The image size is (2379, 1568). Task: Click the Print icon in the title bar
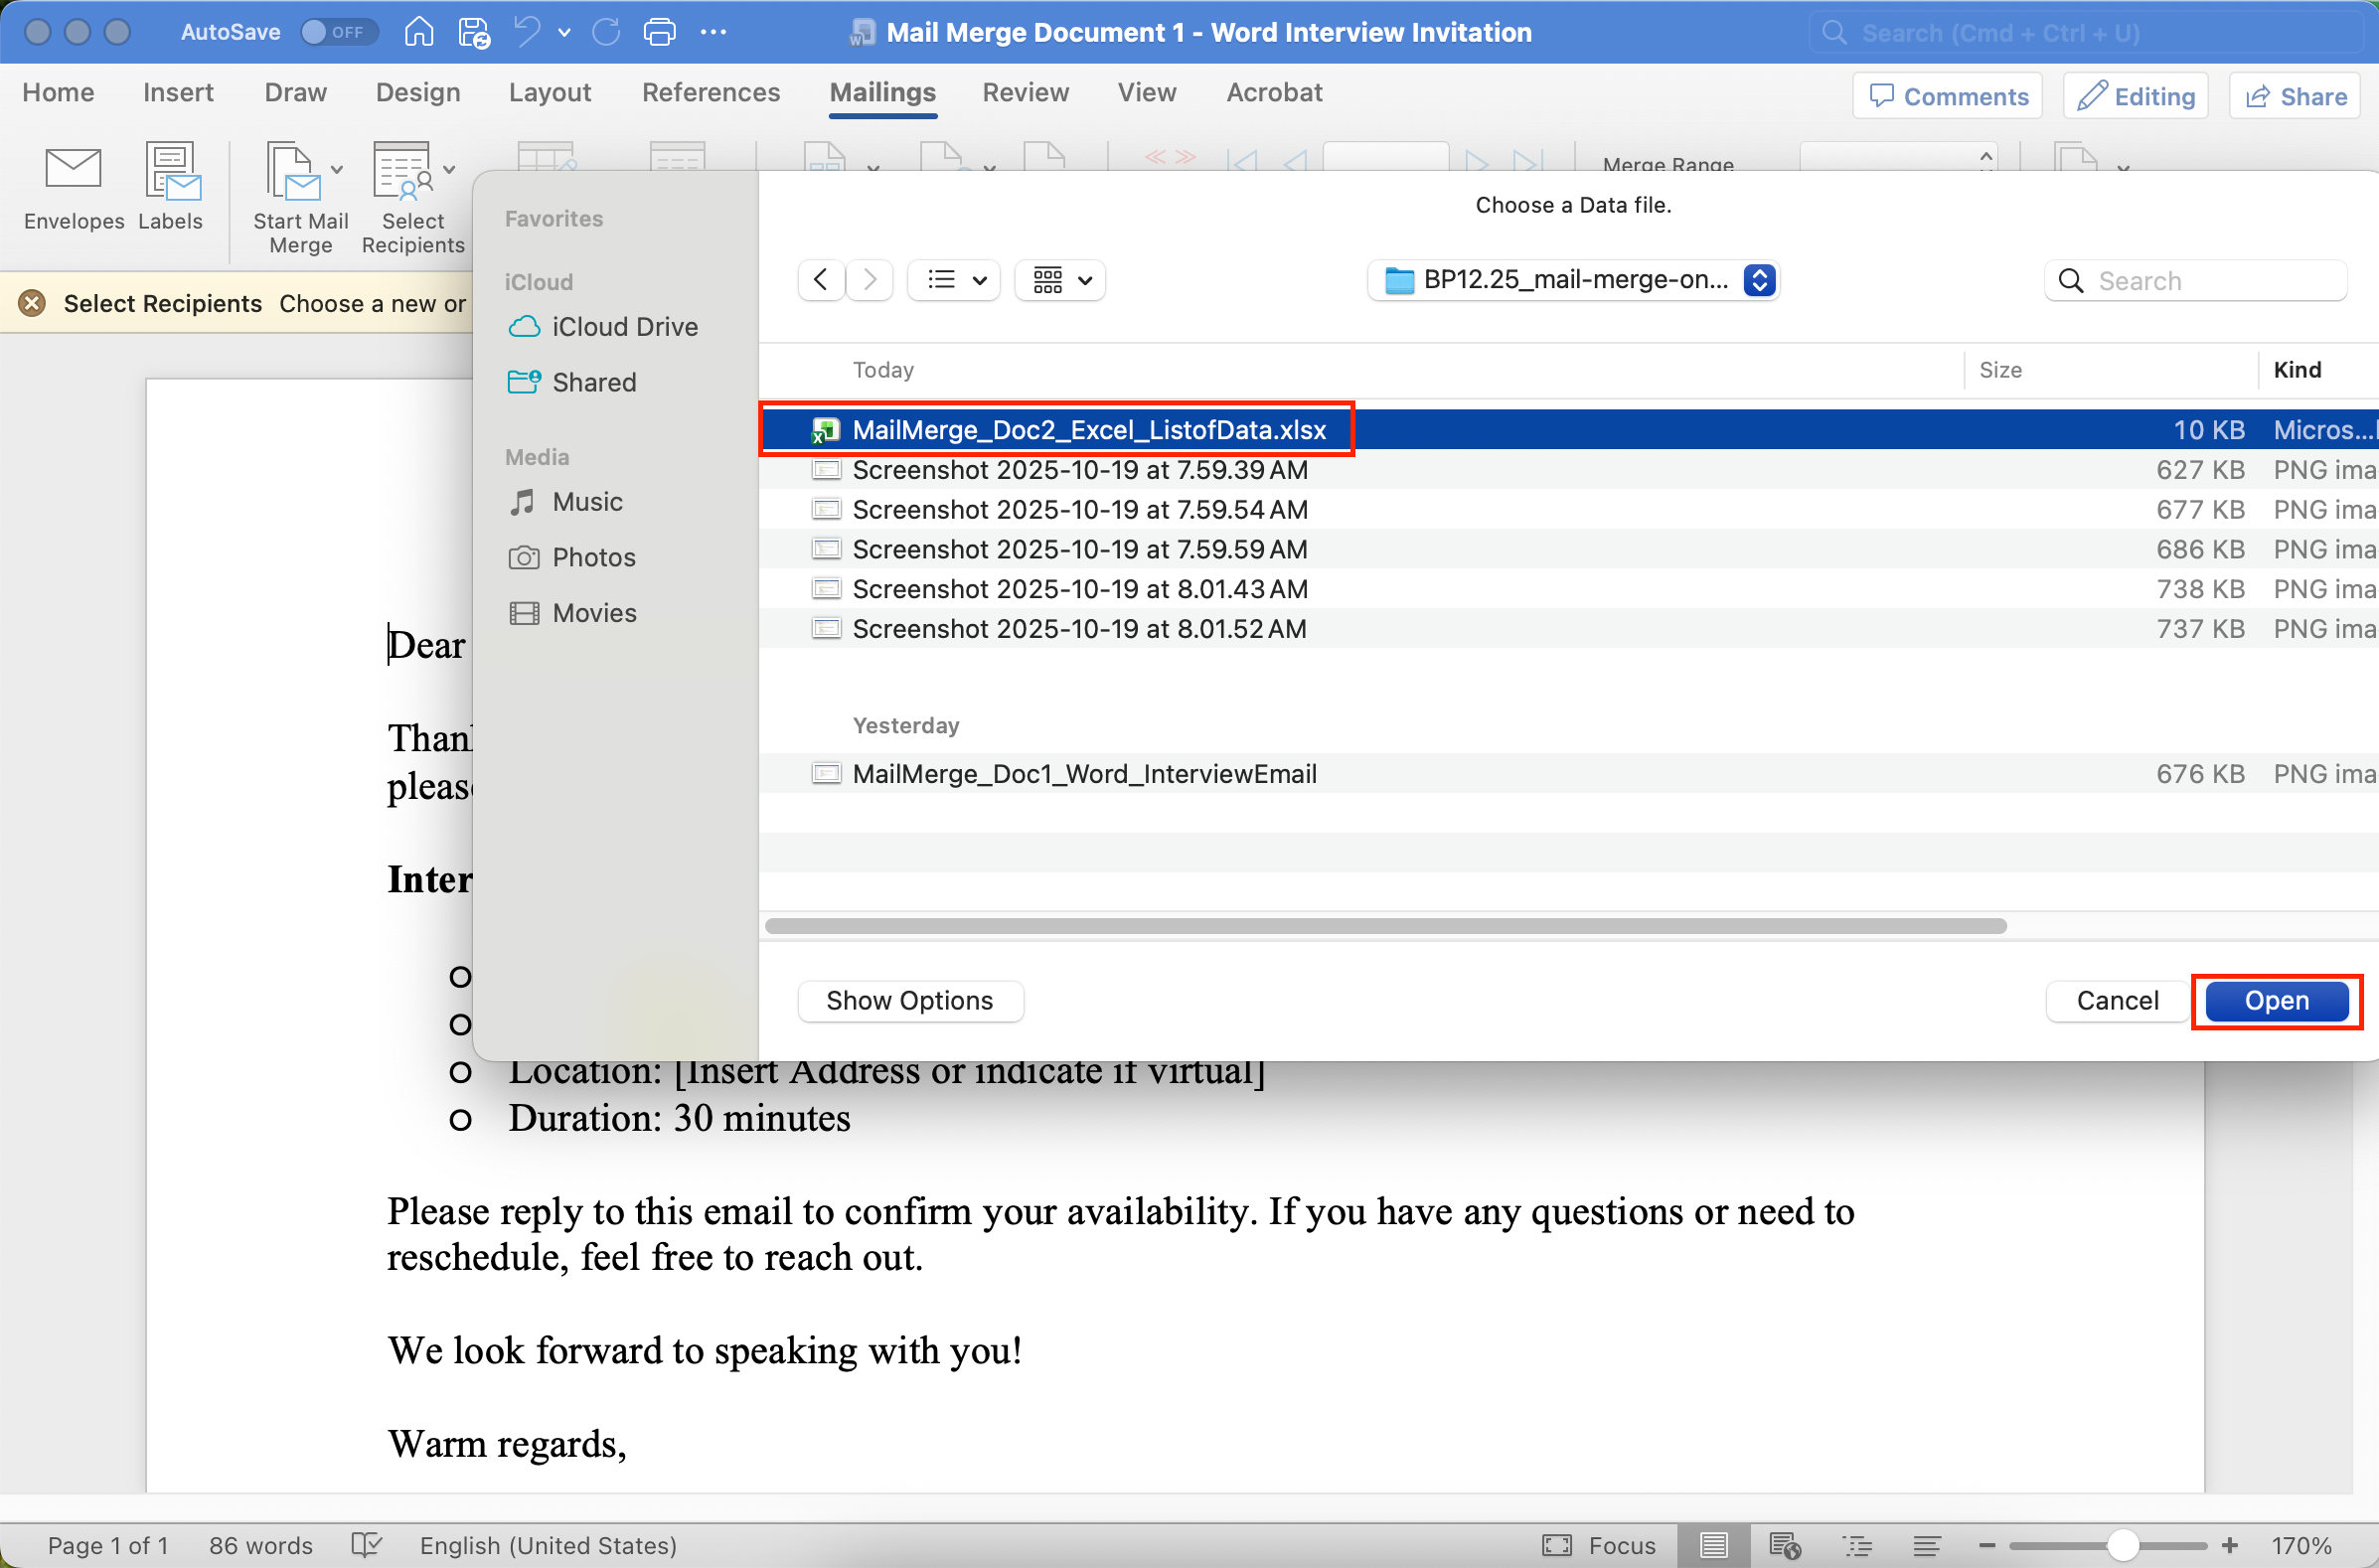point(659,32)
